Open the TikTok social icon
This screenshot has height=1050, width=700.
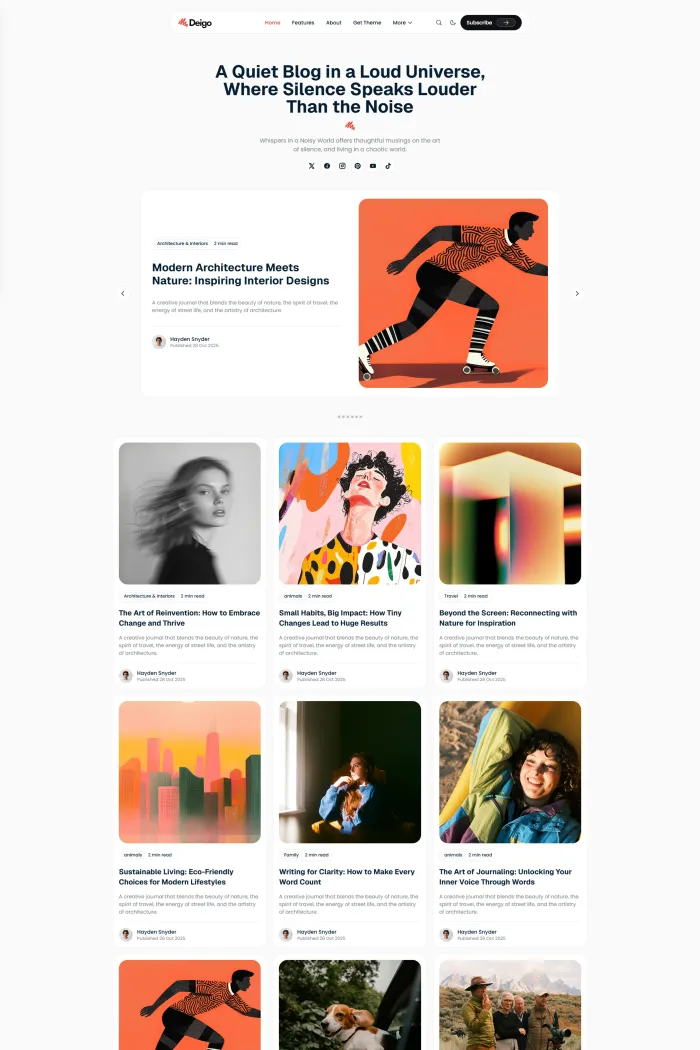pyautogui.click(x=388, y=166)
